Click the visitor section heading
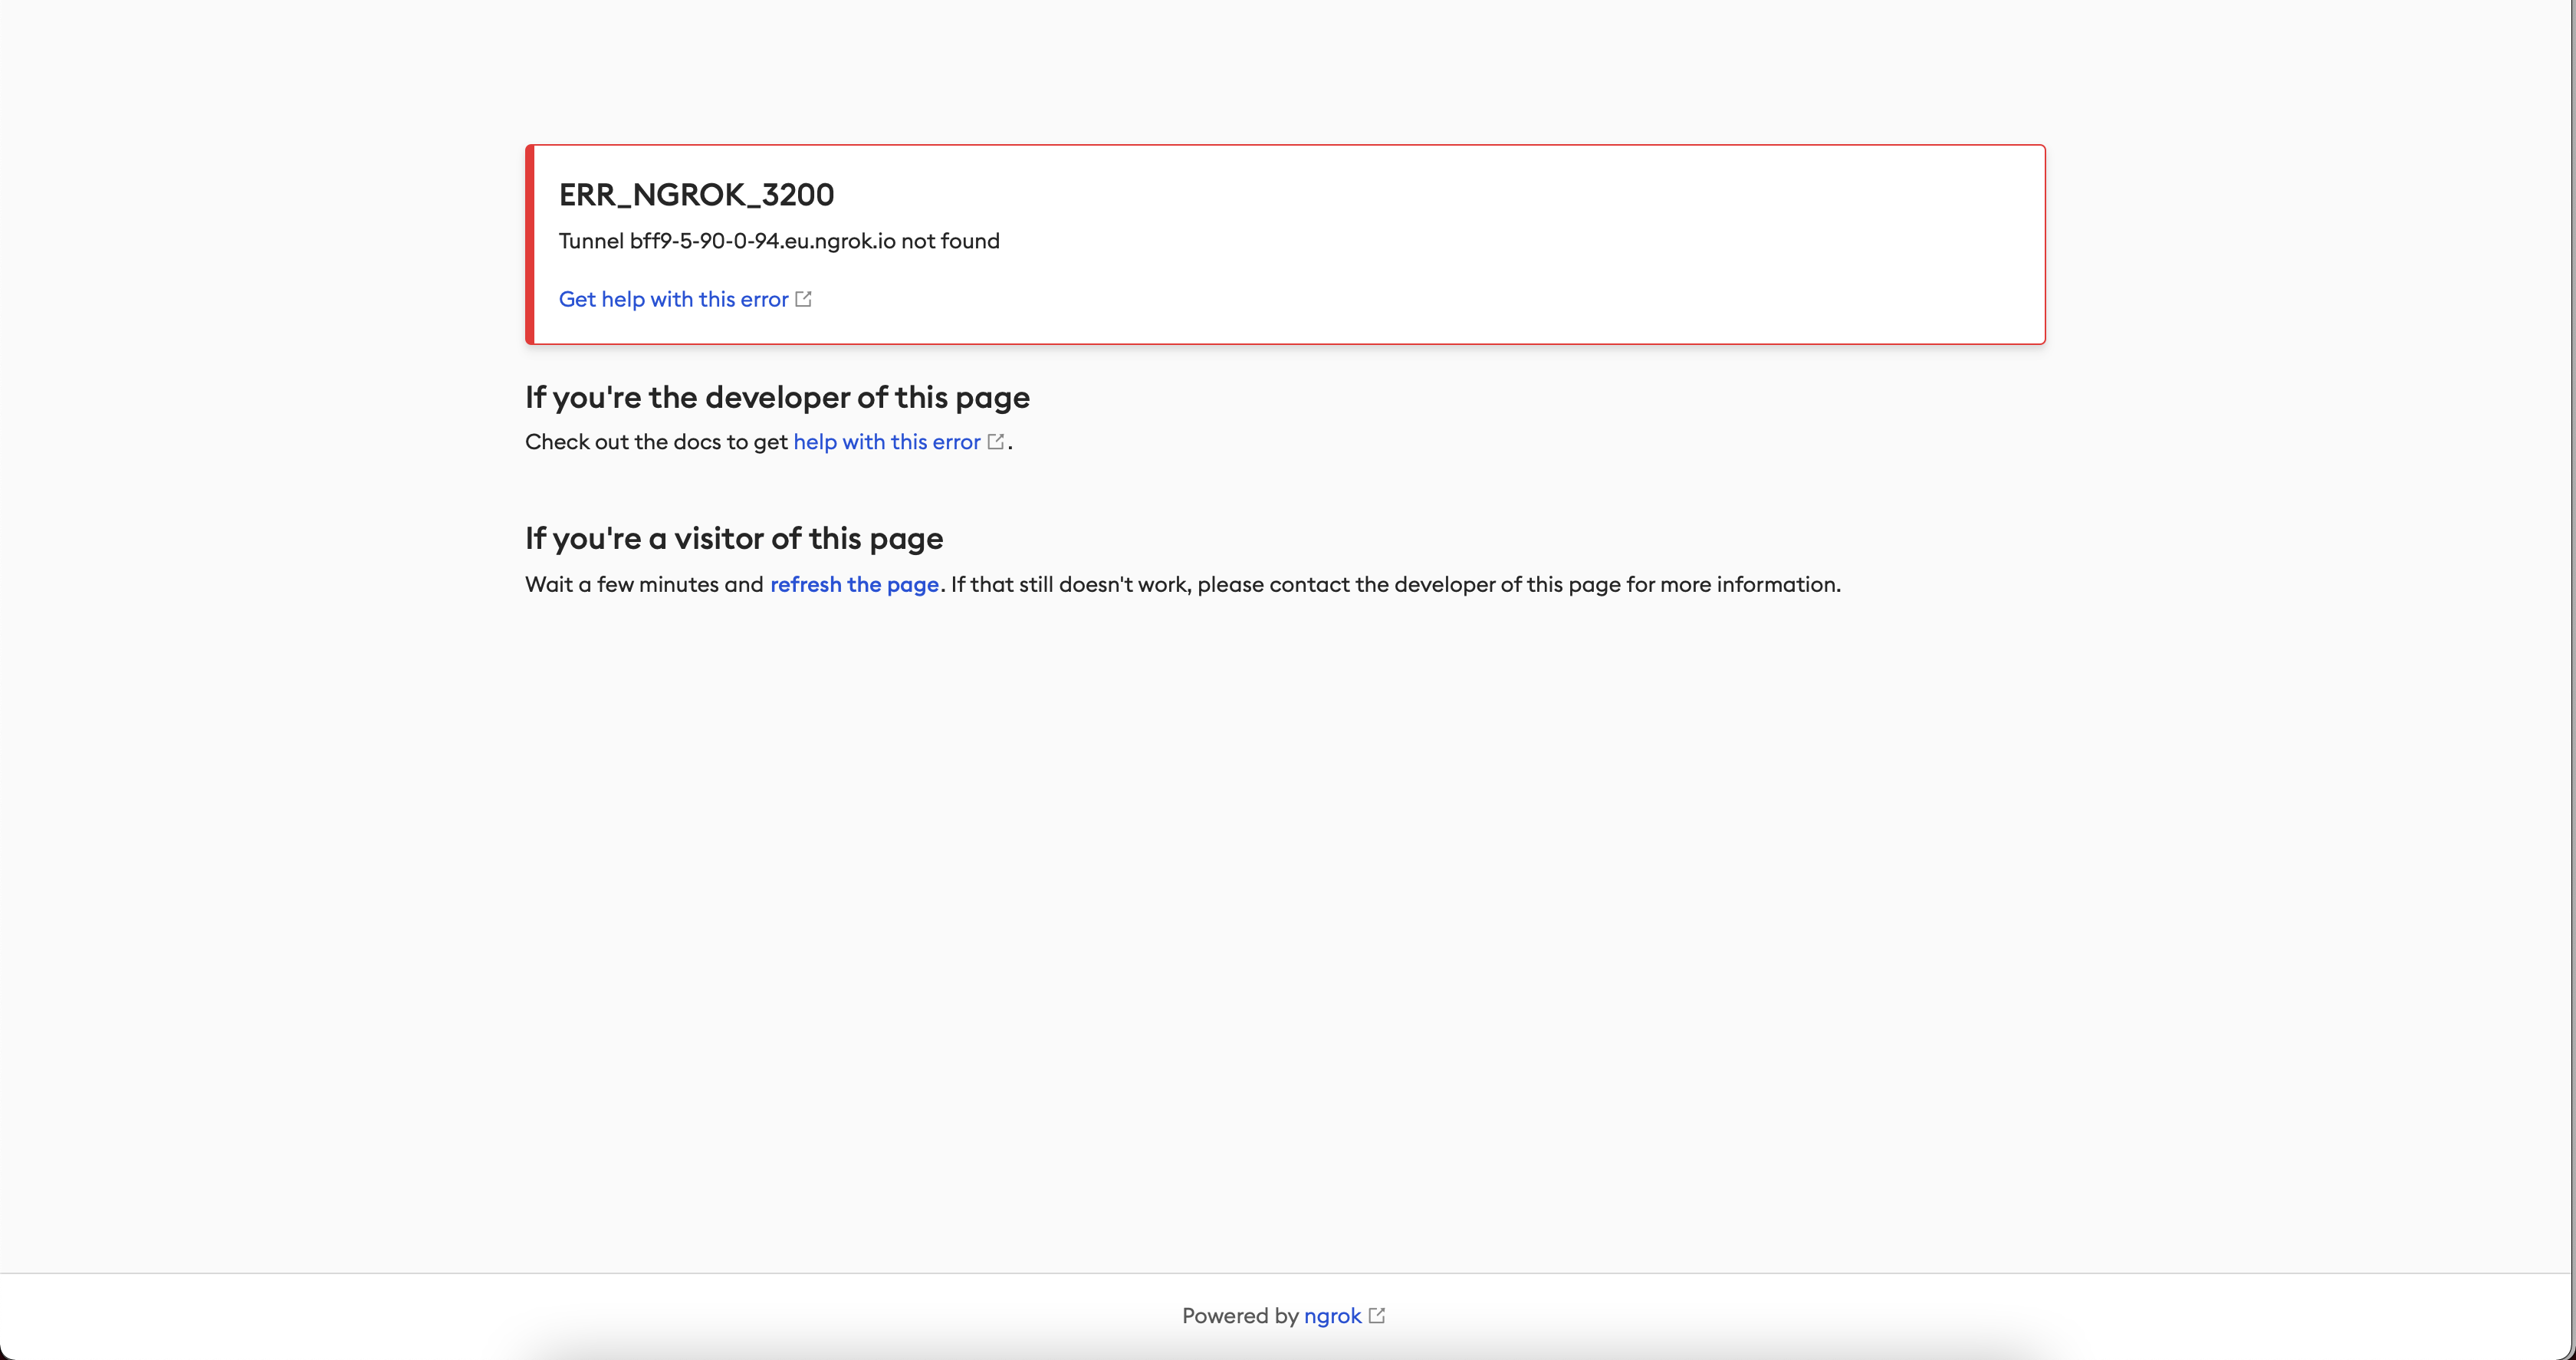 click(733, 538)
